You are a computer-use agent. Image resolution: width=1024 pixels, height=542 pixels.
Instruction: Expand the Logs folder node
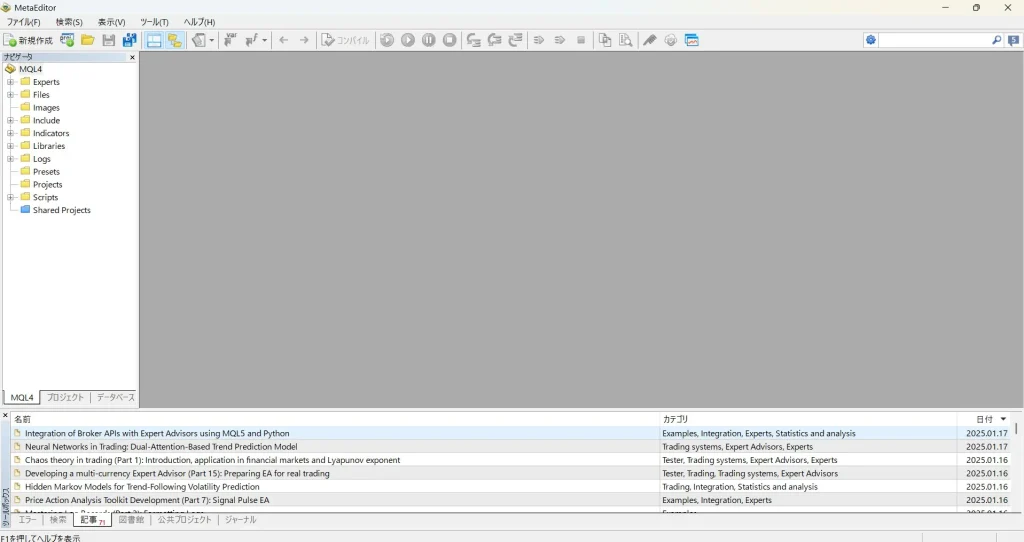10,159
